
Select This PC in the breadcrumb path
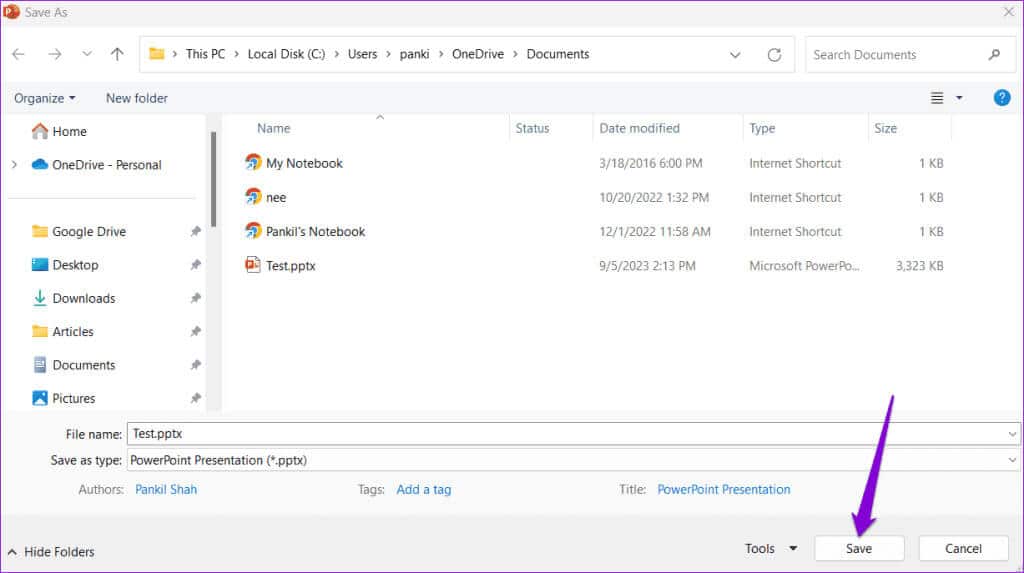(205, 54)
